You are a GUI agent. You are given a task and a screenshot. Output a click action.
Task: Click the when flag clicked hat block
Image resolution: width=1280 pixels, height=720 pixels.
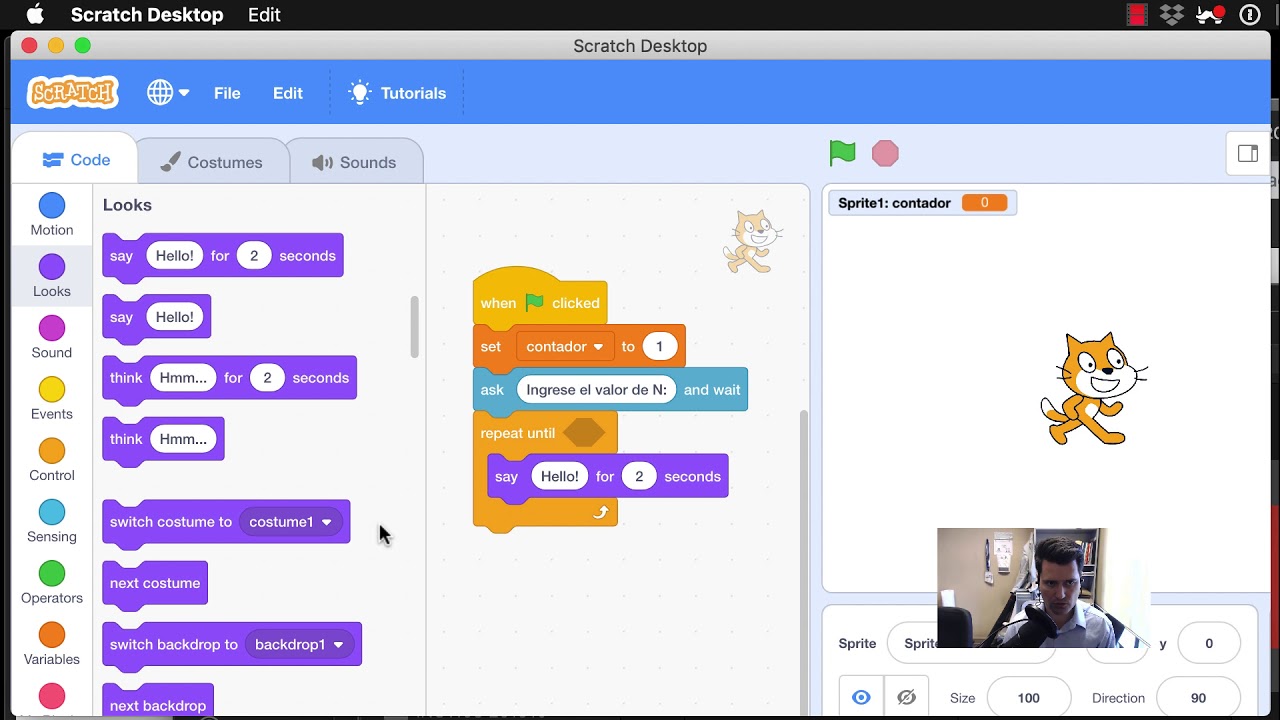tap(540, 302)
